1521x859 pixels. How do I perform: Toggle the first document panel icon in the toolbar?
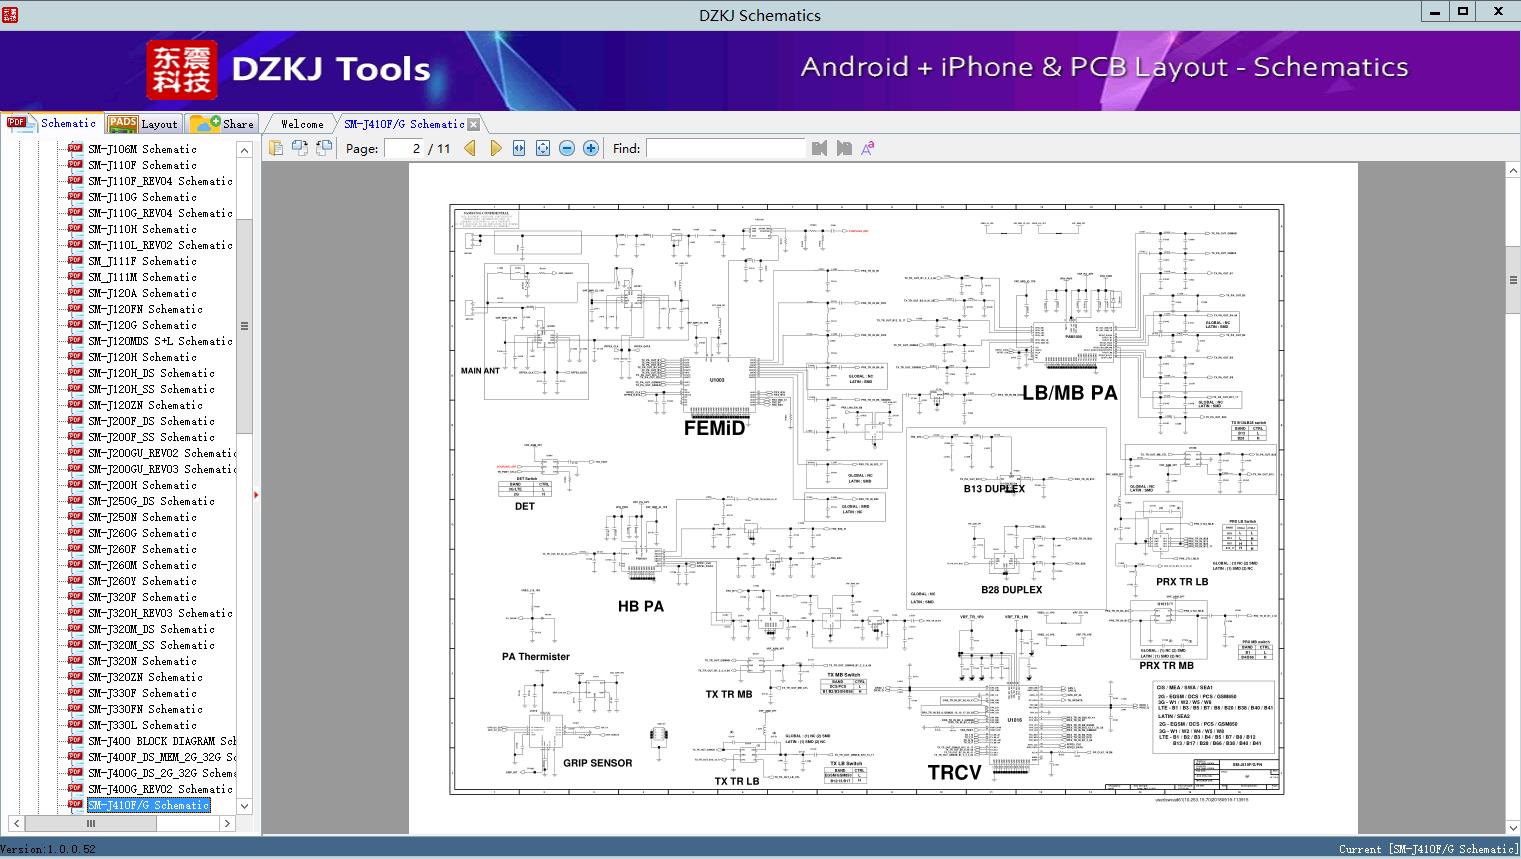tap(276, 148)
